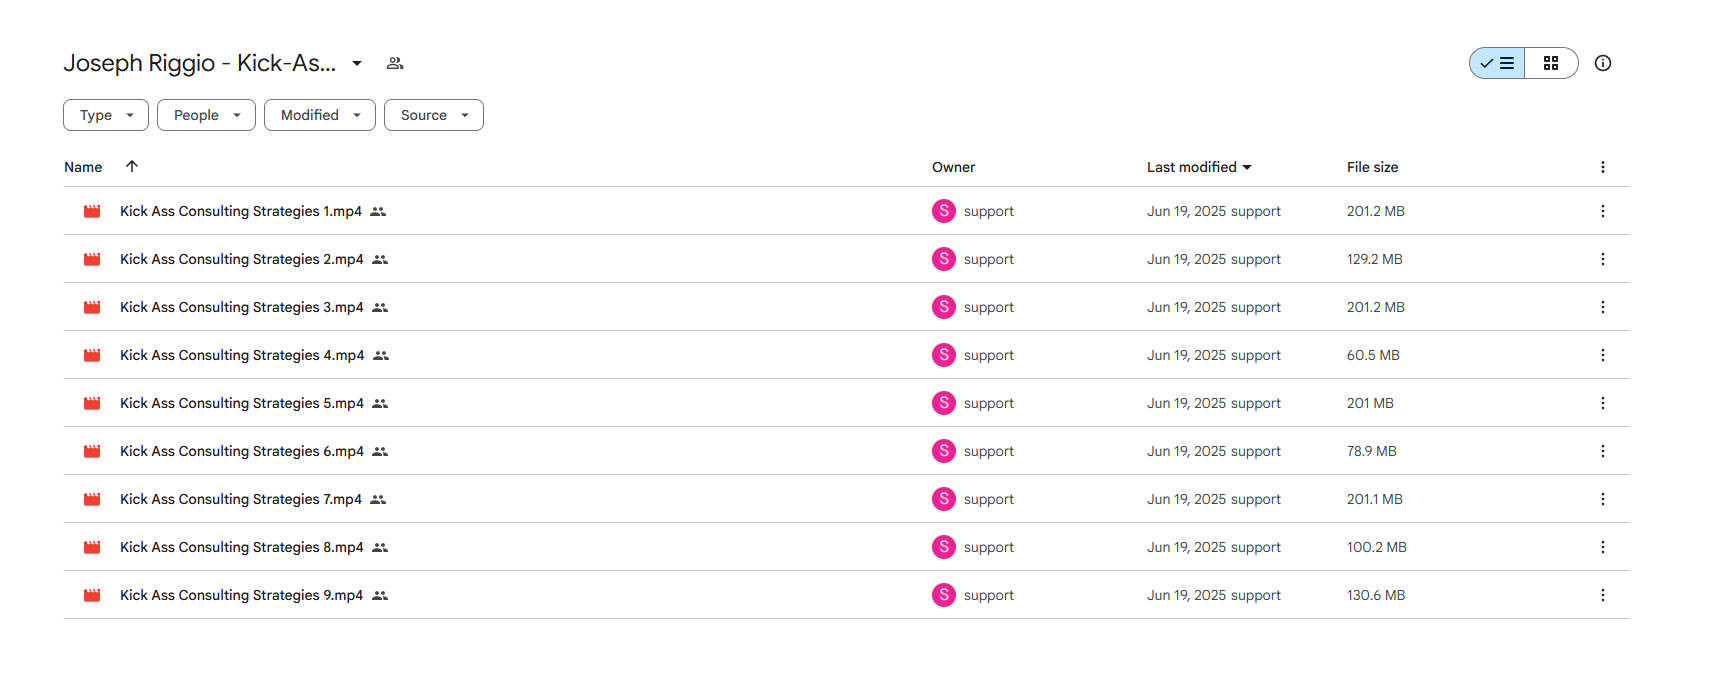Switch to list layout view

click(1497, 63)
